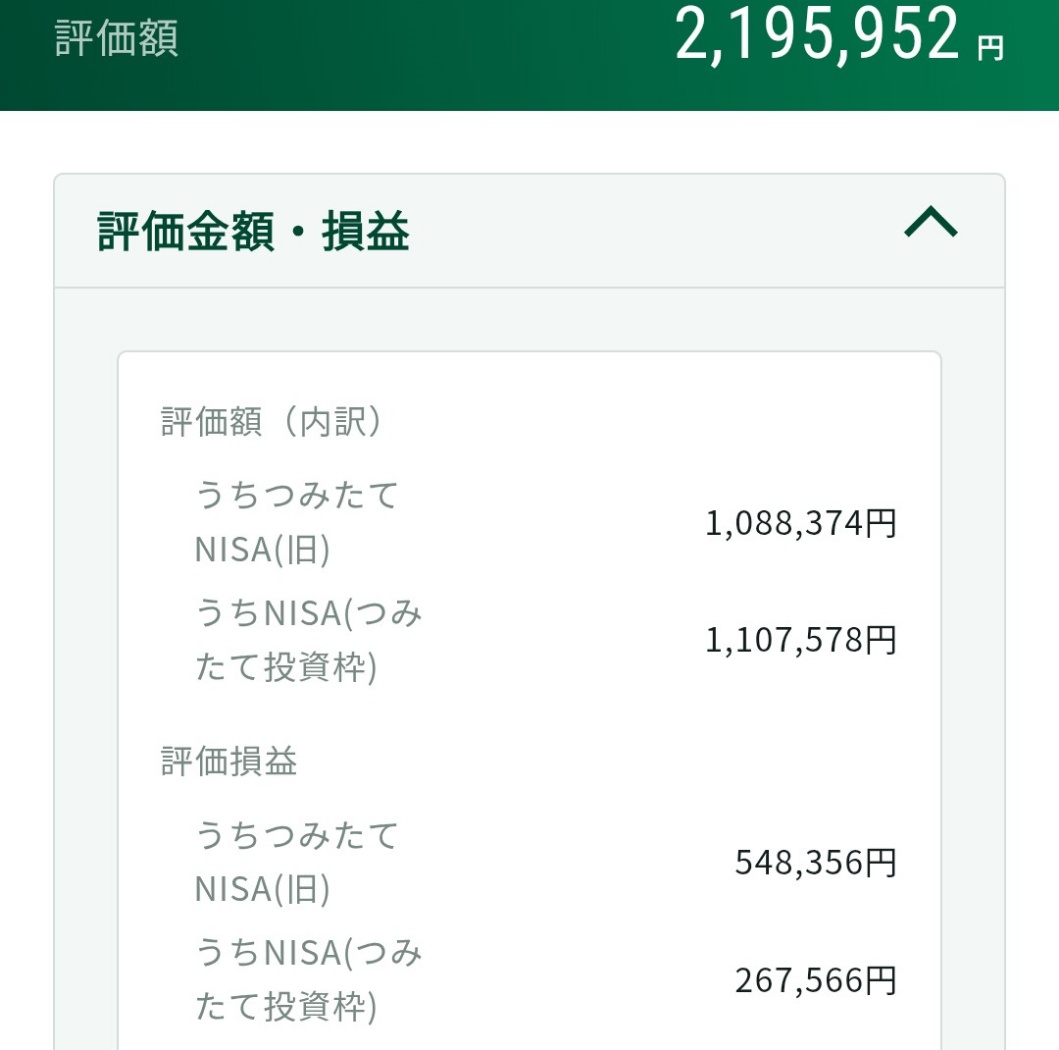This screenshot has width=1059, height=1050.
Task: Select うちつみたてNISA(旧) under 評価損益
Action: [296, 861]
